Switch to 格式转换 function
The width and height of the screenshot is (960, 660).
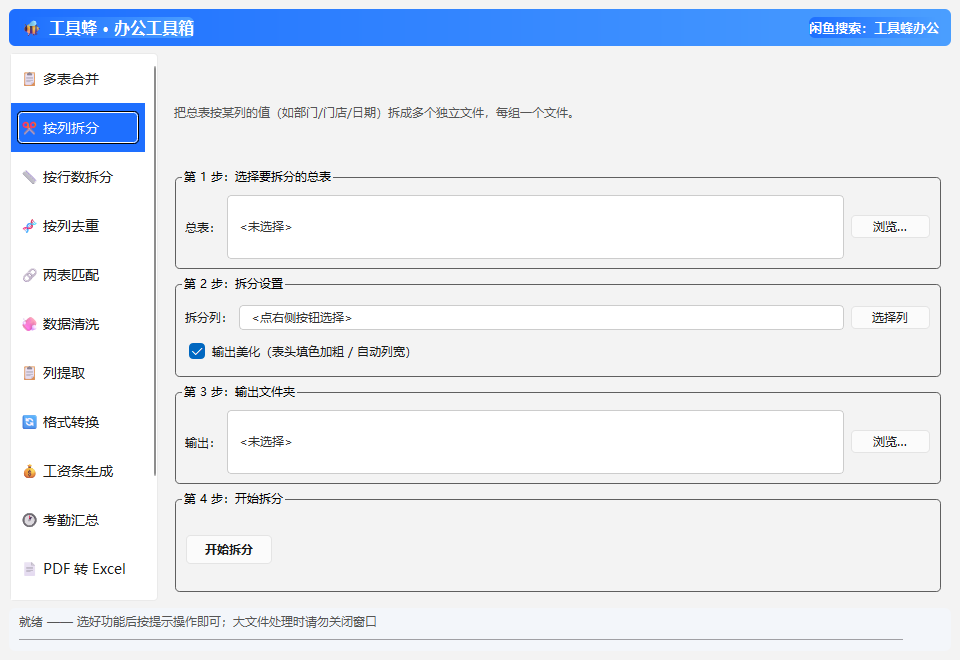pyautogui.click(x=78, y=422)
